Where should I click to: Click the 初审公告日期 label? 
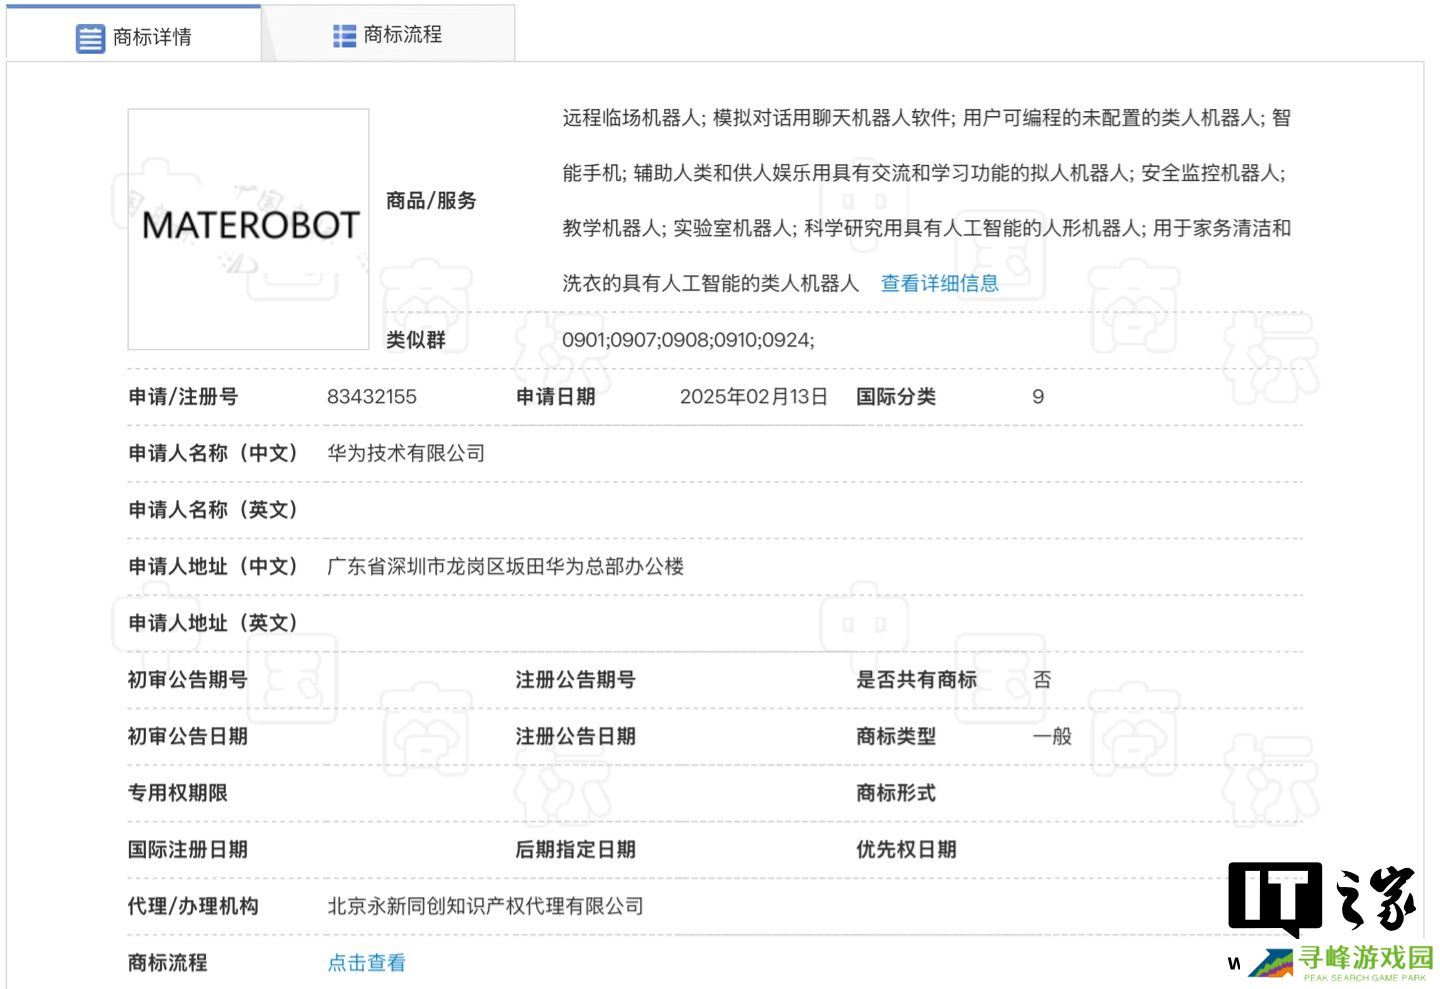pyautogui.click(x=187, y=736)
